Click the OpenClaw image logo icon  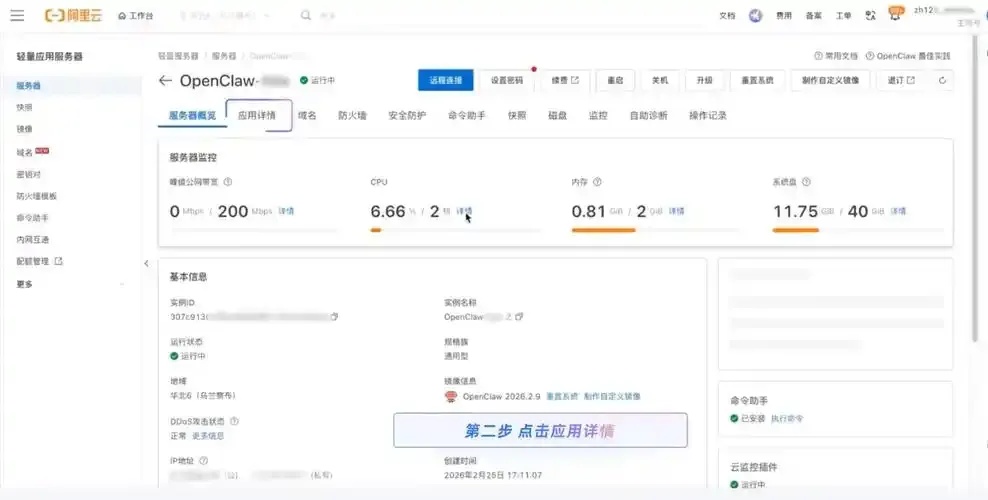(451, 396)
